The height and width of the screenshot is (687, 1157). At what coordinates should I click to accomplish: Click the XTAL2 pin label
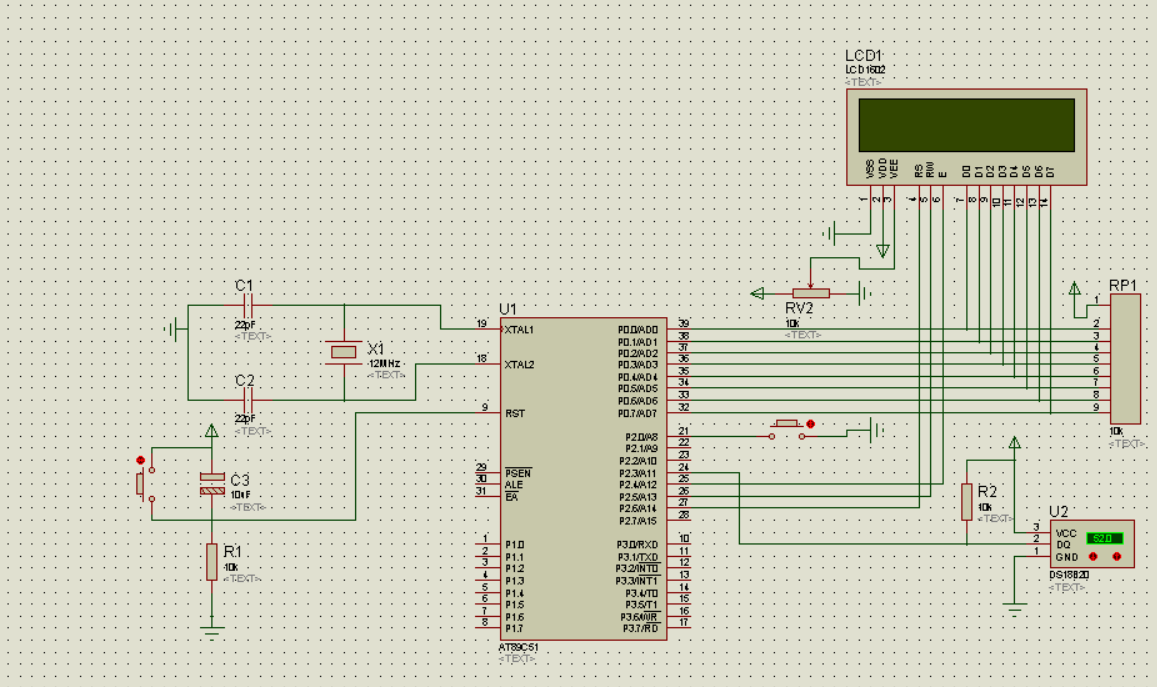pos(519,365)
